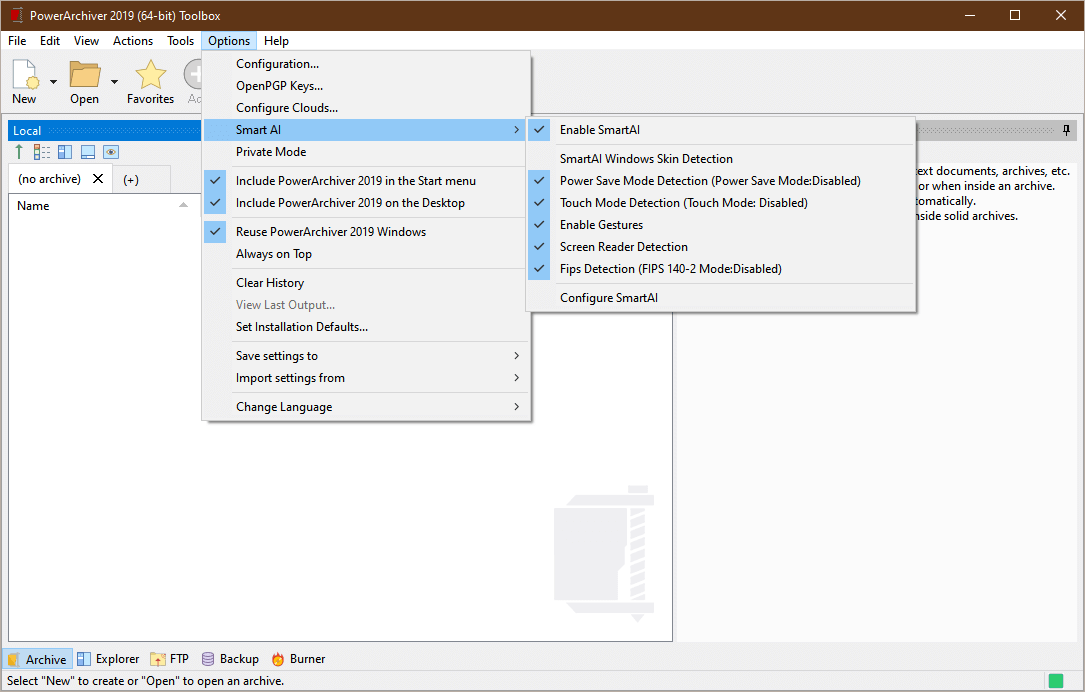The width and height of the screenshot is (1085, 692).
Task: Open the dropdown arrow next to New
Action: [x=53, y=82]
